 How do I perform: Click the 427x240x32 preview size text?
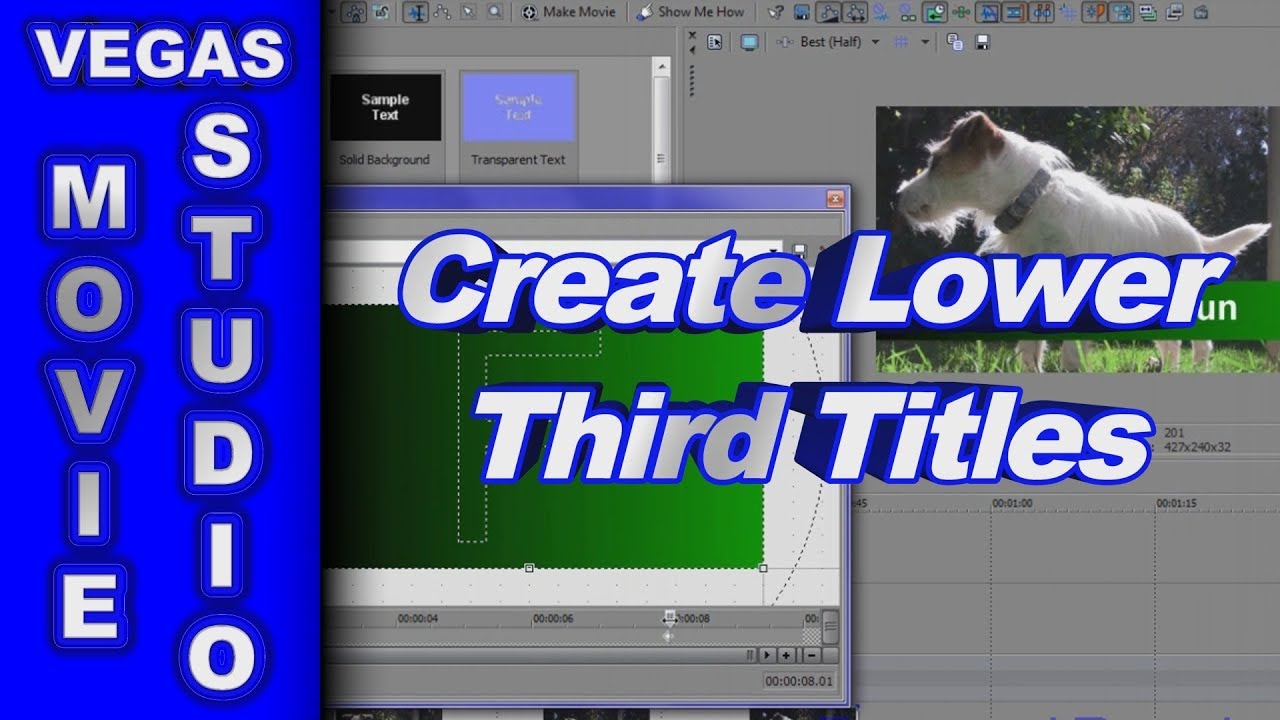point(1198,448)
